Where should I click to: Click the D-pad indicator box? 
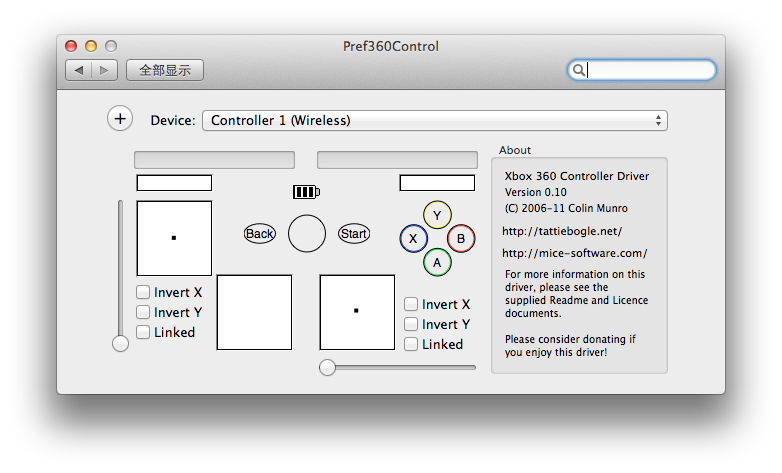pos(254,312)
